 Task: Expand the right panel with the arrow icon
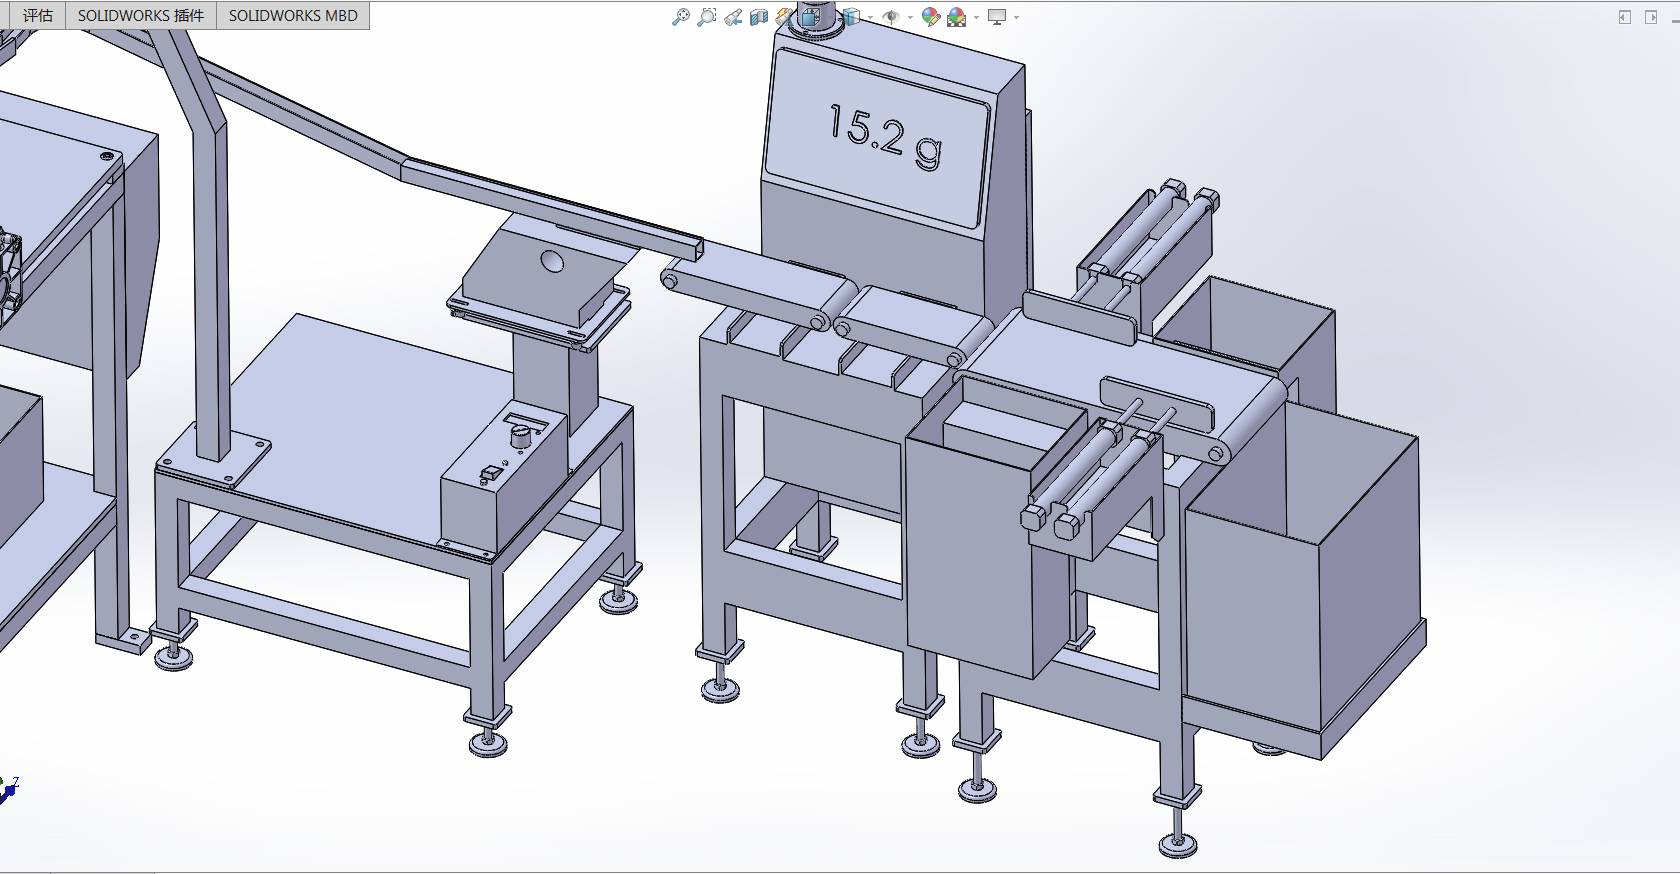coord(1651,17)
